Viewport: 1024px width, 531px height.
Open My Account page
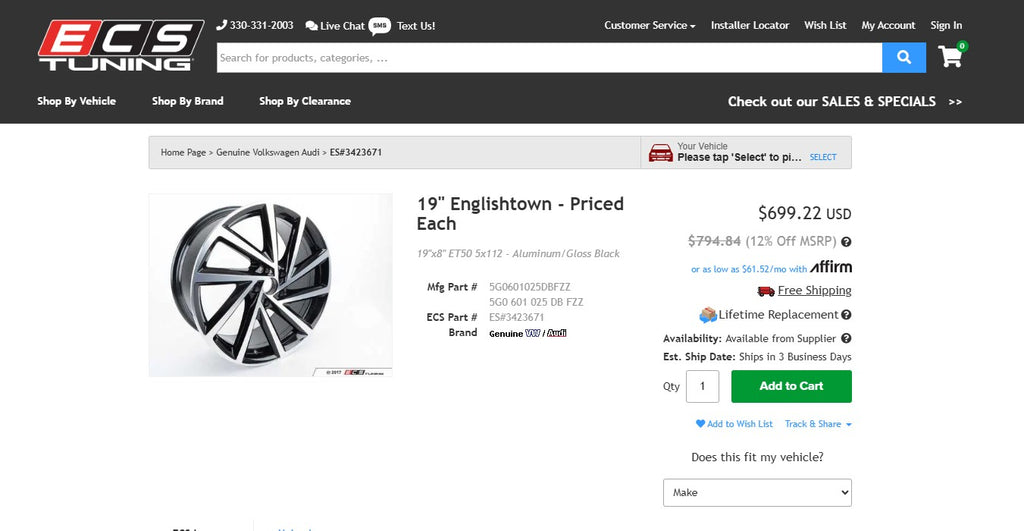click(888, 25)
